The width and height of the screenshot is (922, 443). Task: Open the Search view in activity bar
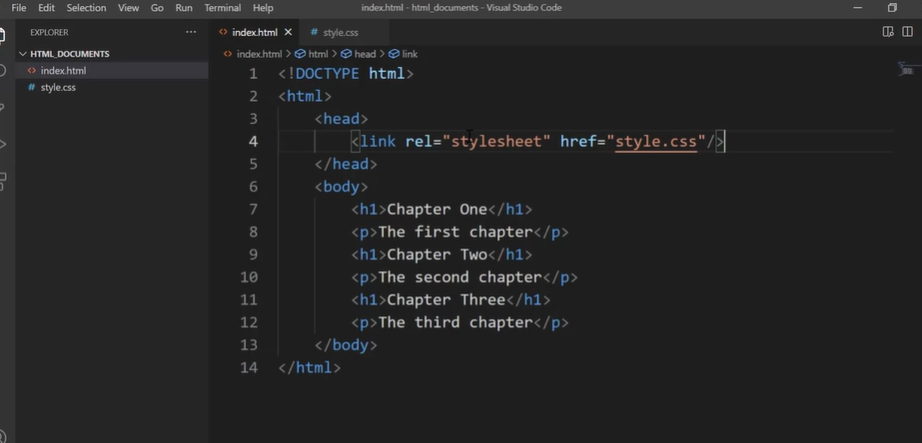(2, 71)
